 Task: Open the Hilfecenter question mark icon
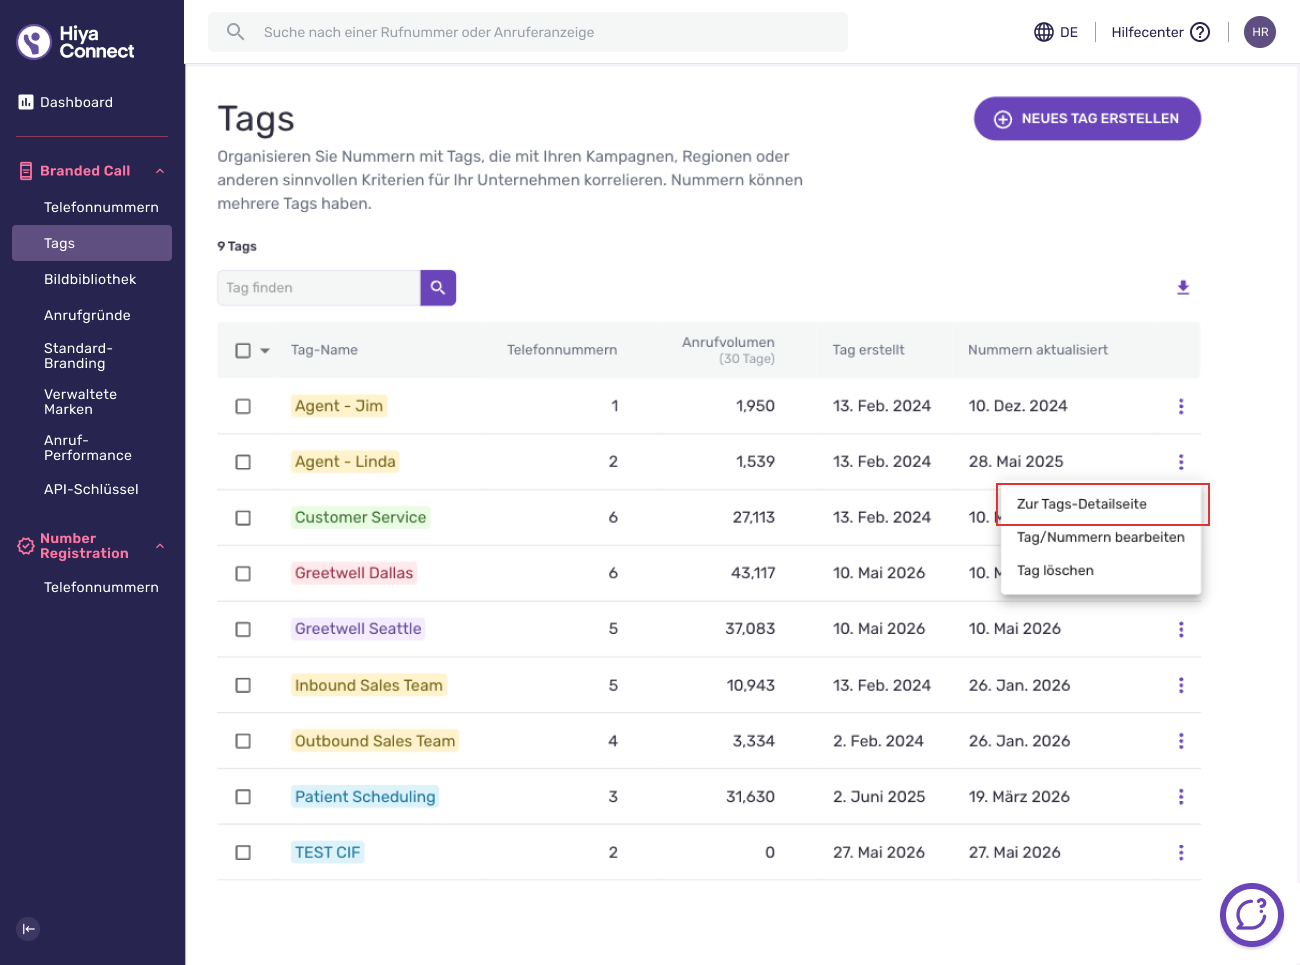coord(1200,32)
